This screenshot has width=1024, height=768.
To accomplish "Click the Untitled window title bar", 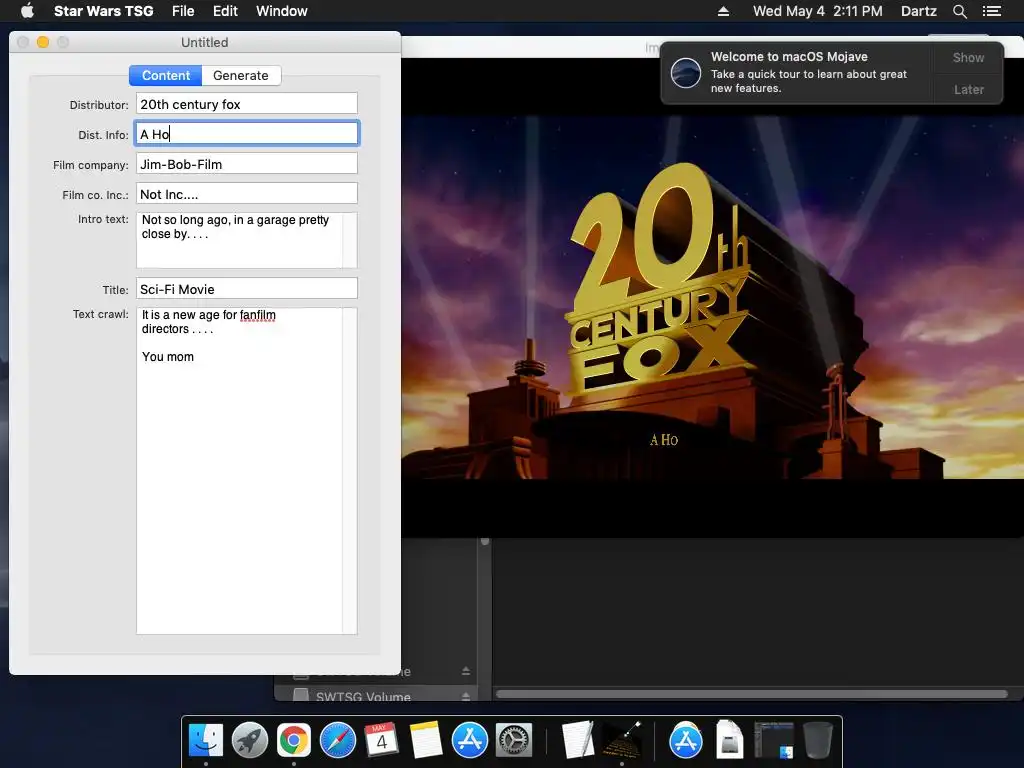I will point(204,42).
